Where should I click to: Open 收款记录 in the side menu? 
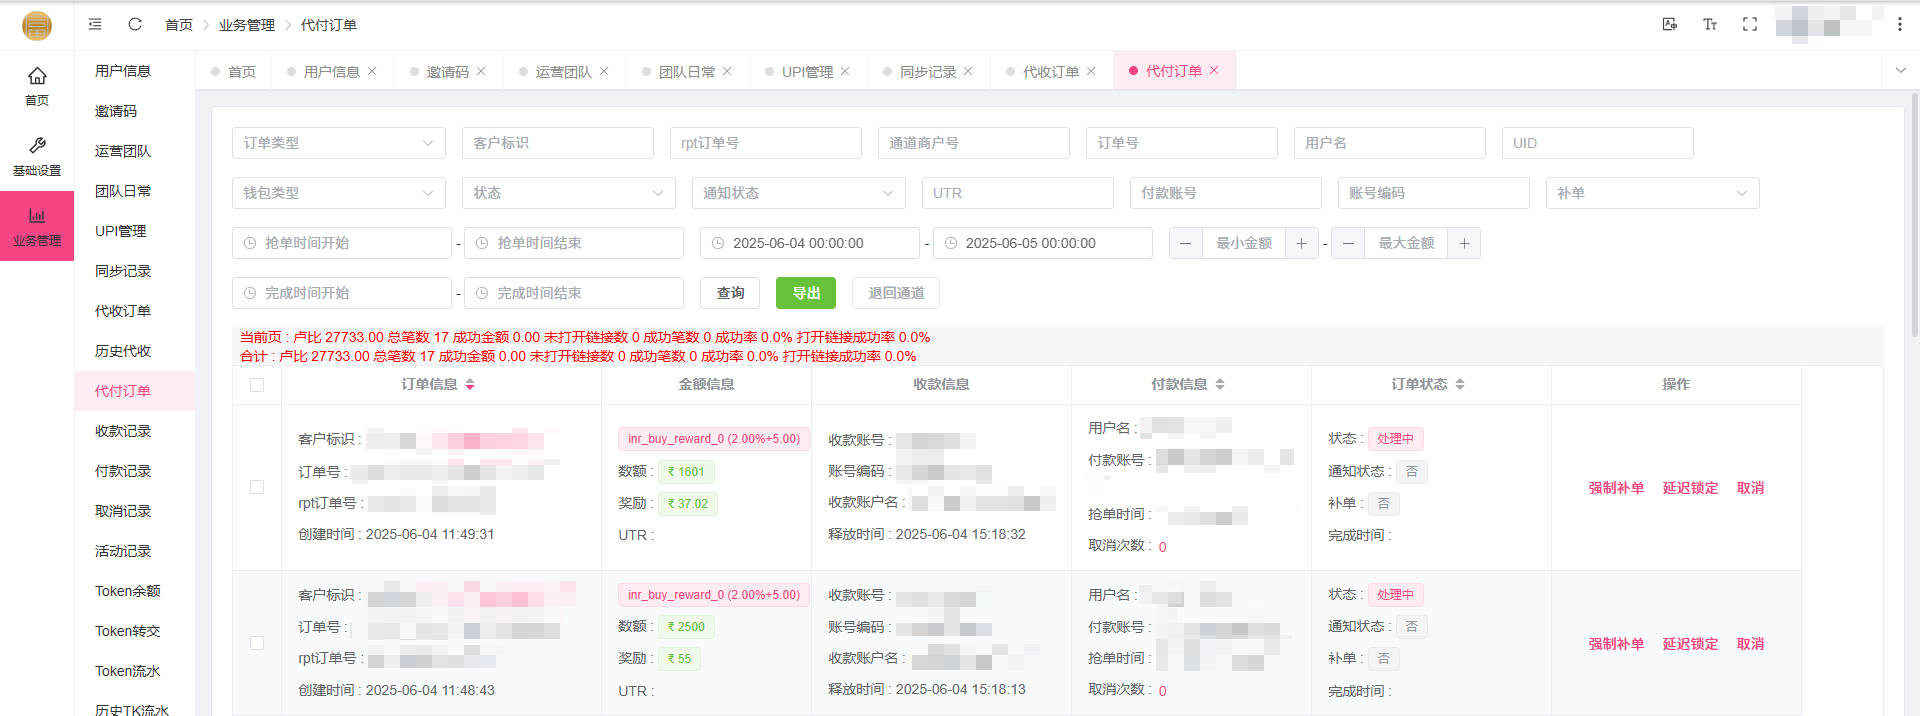click(x=123, y=431)
